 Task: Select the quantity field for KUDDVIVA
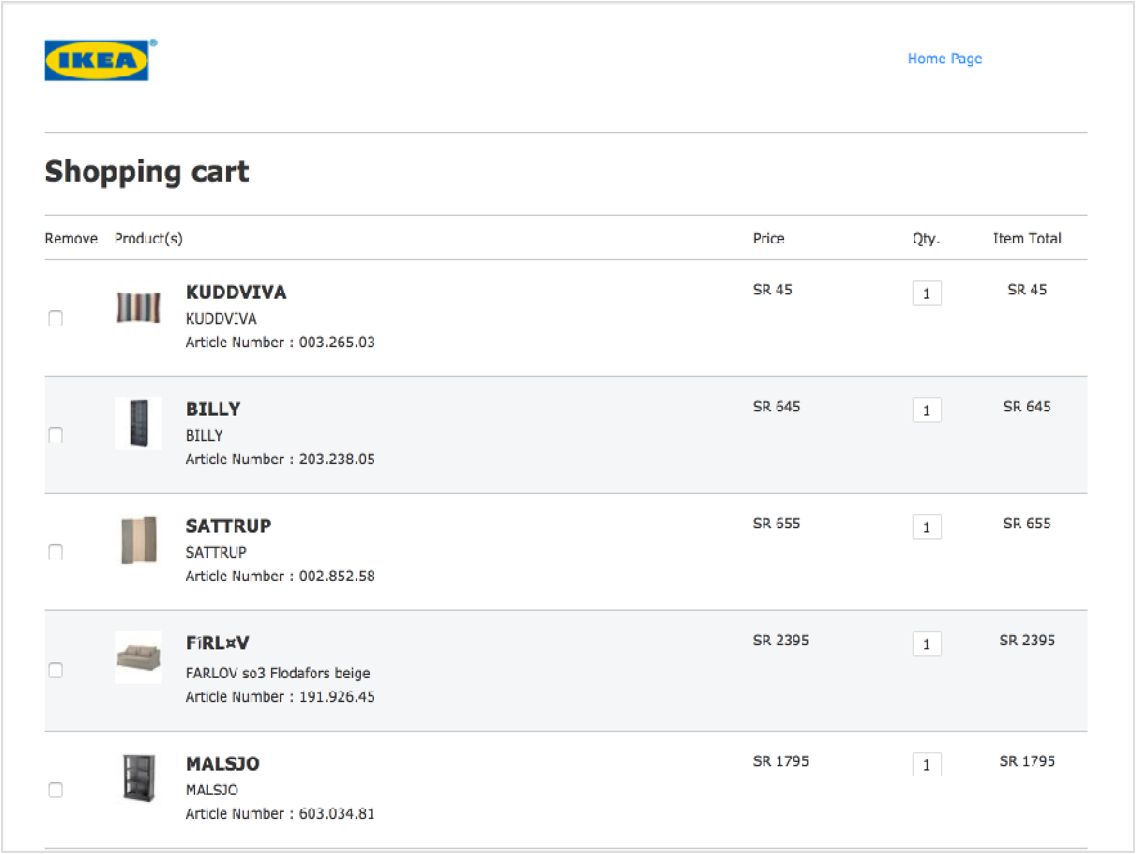(x=926, y=293)
